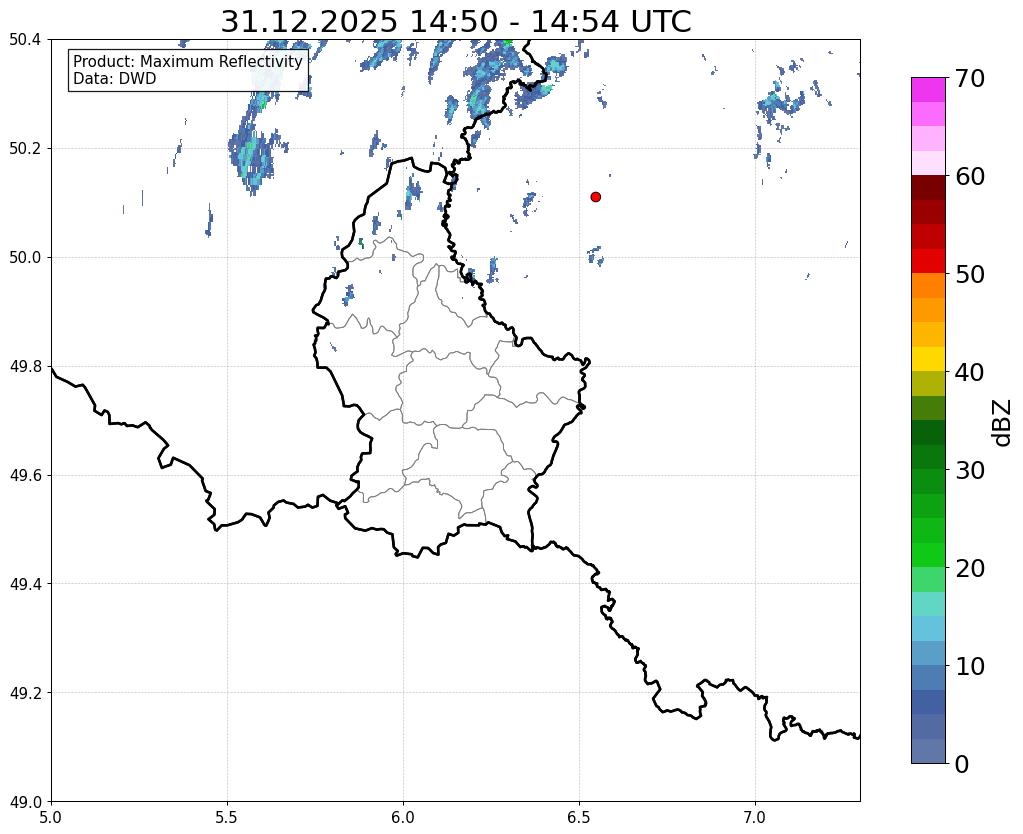Click the longitude 6.5 axis label
1023x834 pixels.
pyautogui.click(x=579, y=817)
